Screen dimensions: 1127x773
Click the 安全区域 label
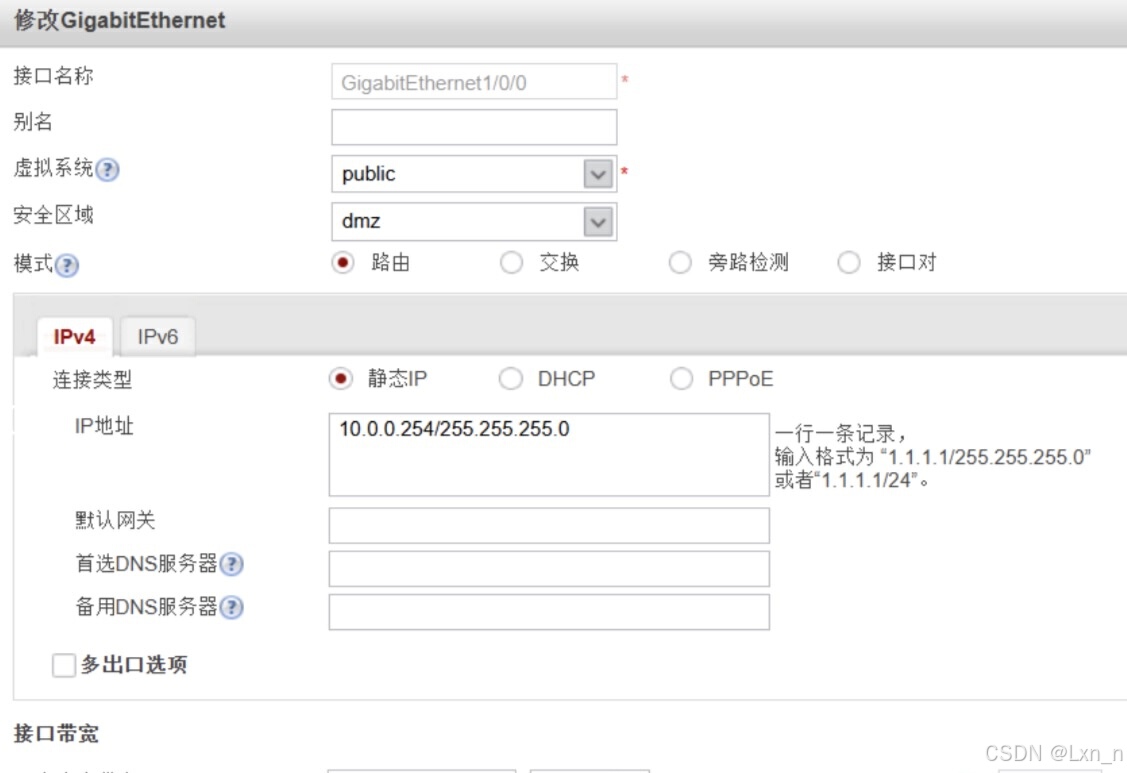(x=53, y=215)
